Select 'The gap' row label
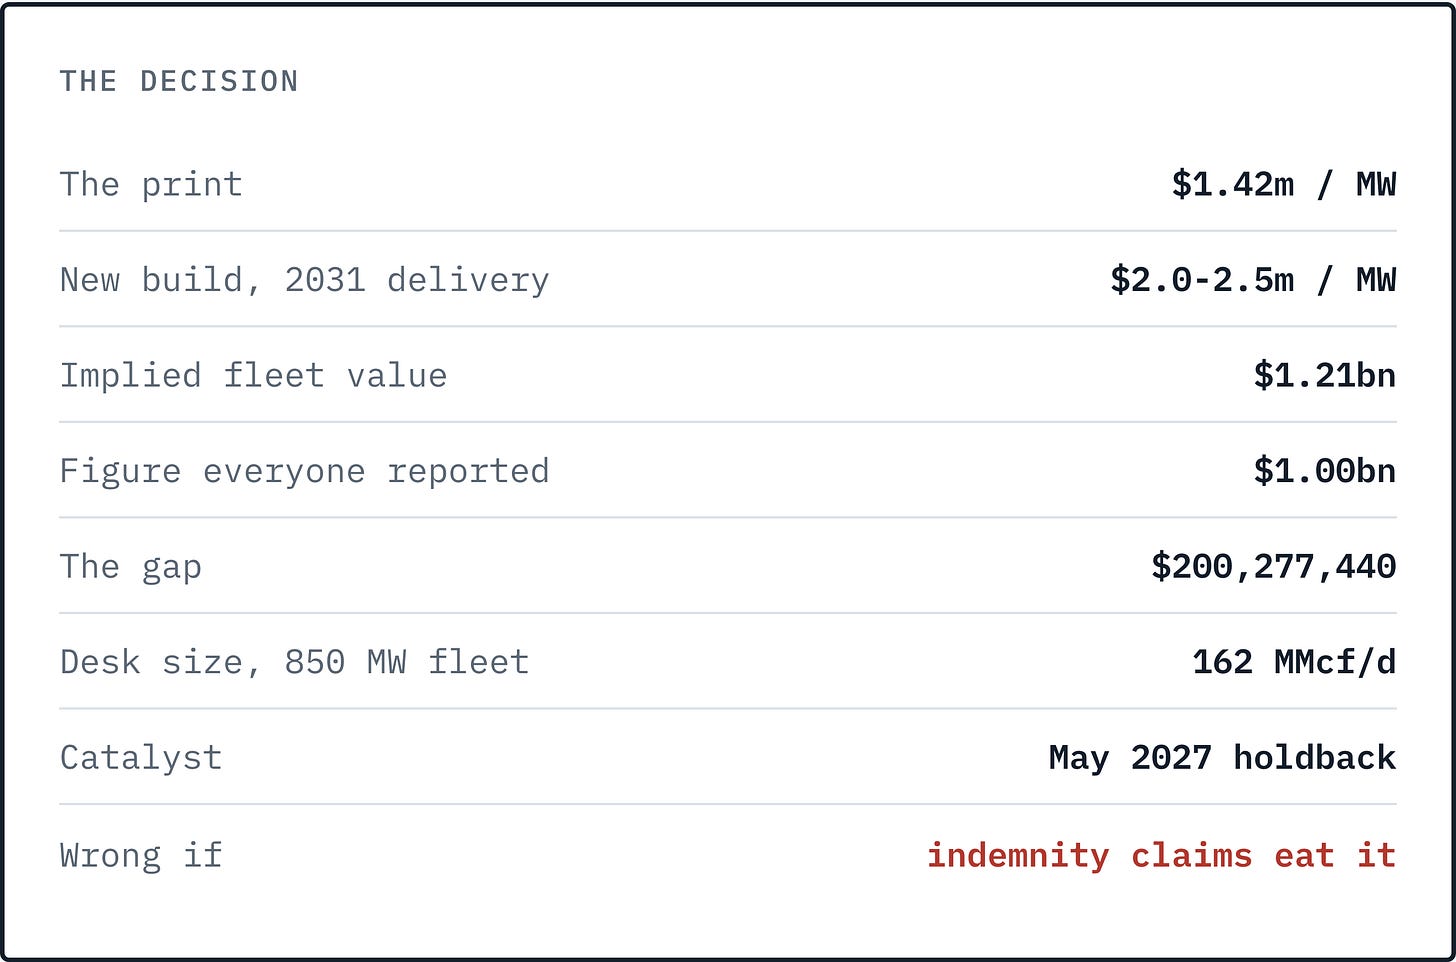Viewport: 1456px width, 962px height. [131, 567]
